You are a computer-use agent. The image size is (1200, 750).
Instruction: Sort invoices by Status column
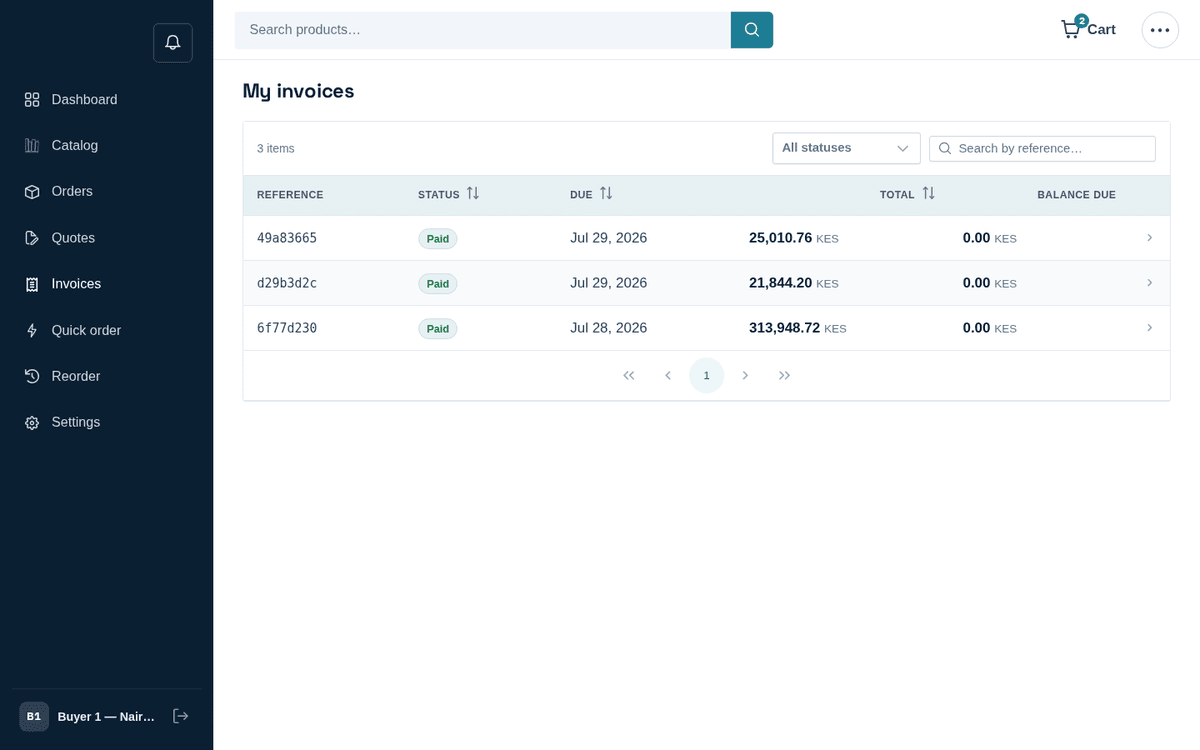tap(473, 194)
